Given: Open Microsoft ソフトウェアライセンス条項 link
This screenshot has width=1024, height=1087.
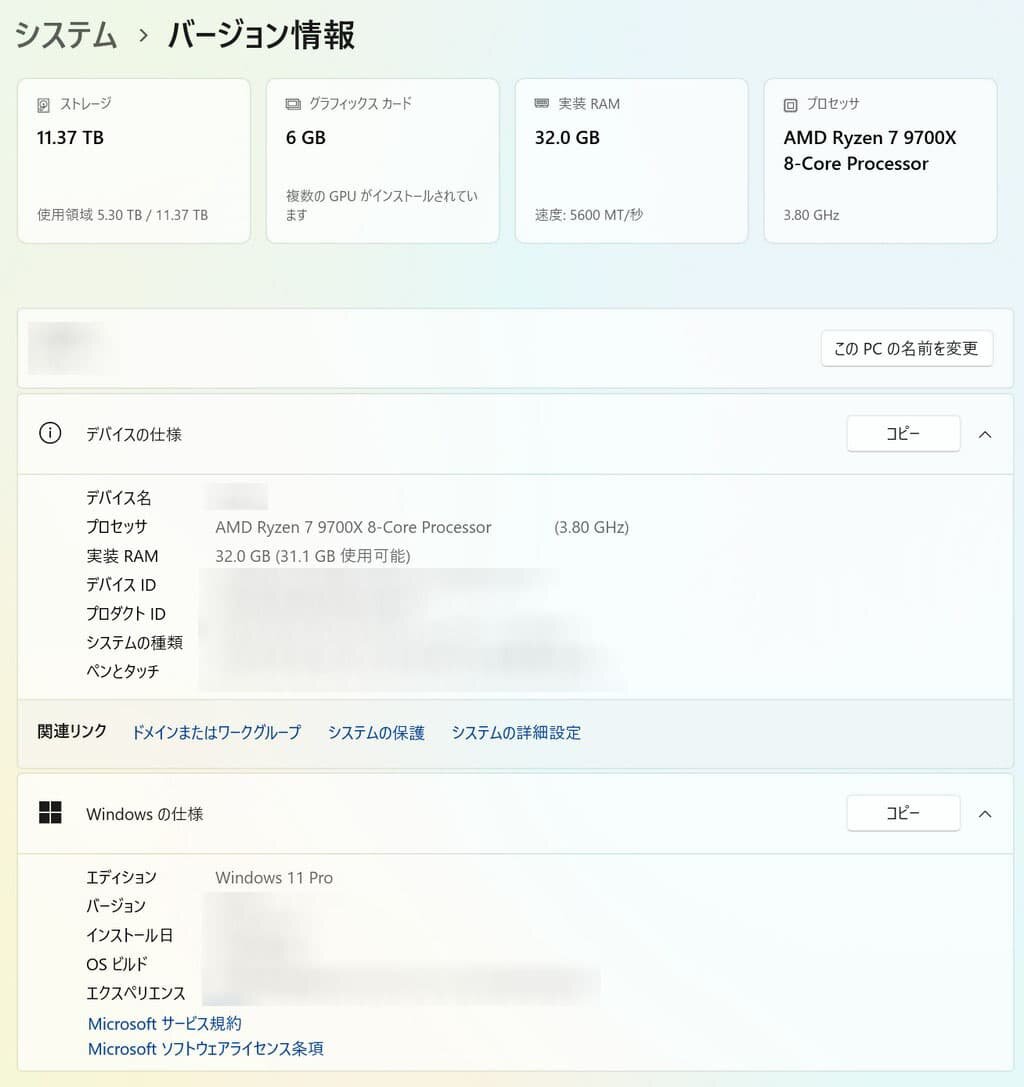Looking at the screenshot, I should coord(205,1048).
